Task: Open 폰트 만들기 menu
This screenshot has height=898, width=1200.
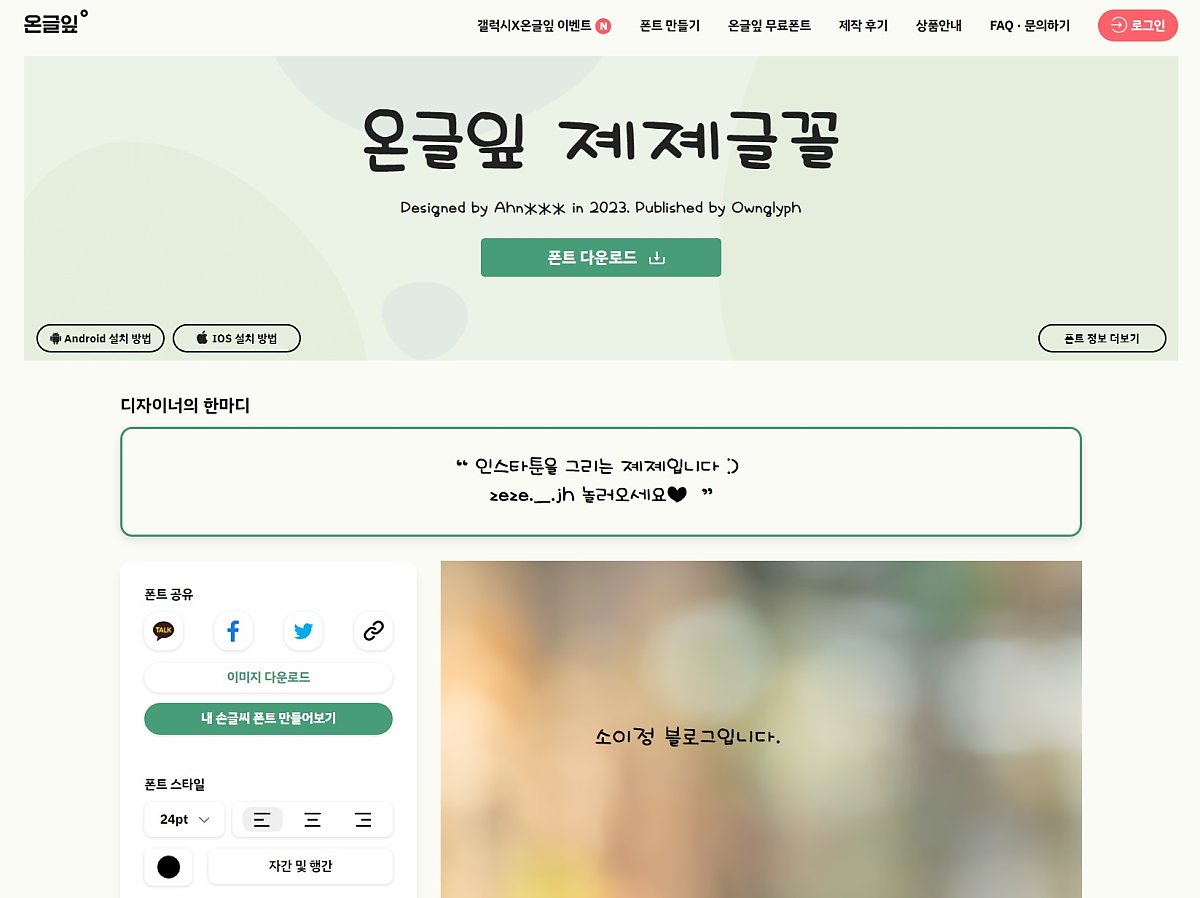Action: coord(670,26)
